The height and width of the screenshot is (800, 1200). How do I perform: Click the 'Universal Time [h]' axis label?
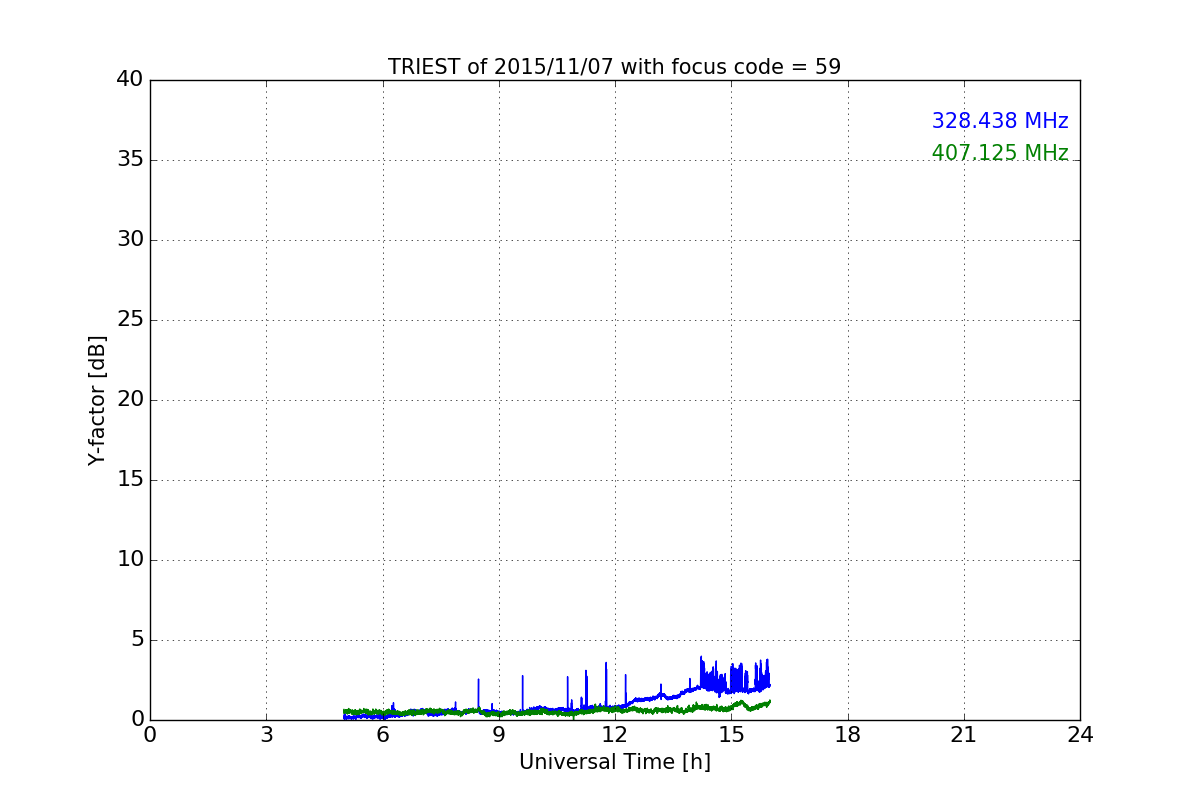[615, 762]
